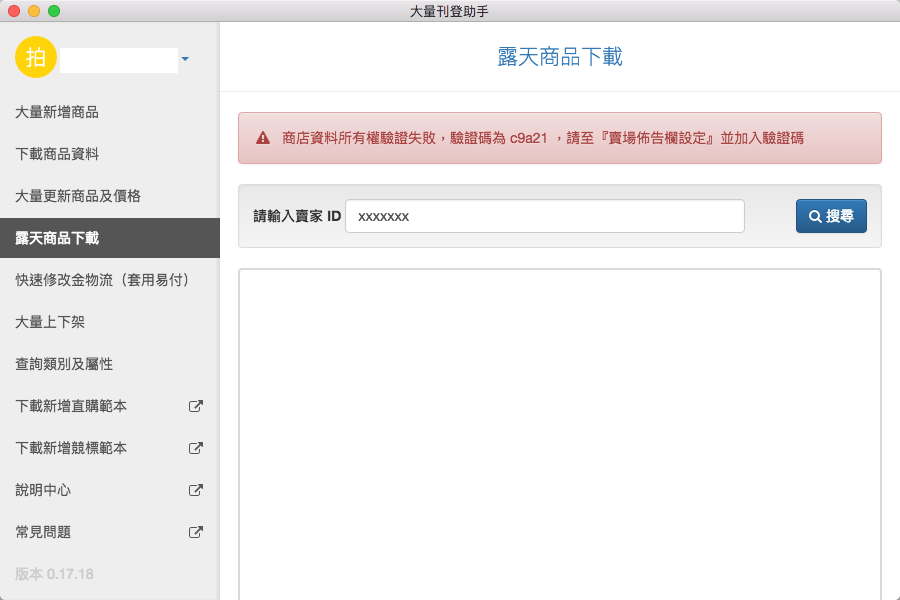This screenshot has width=900, height=600.
Task: Open 說明中心 link
Action: tap(43, 490)
